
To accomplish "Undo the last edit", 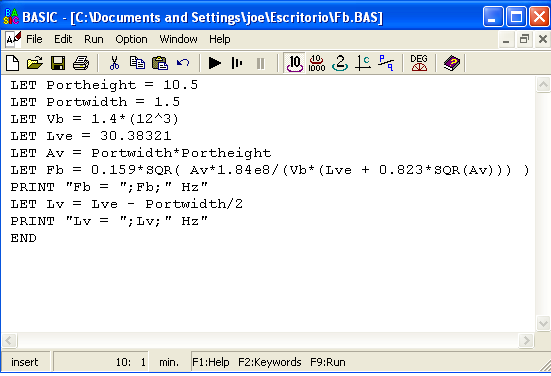I will point(183,63).
